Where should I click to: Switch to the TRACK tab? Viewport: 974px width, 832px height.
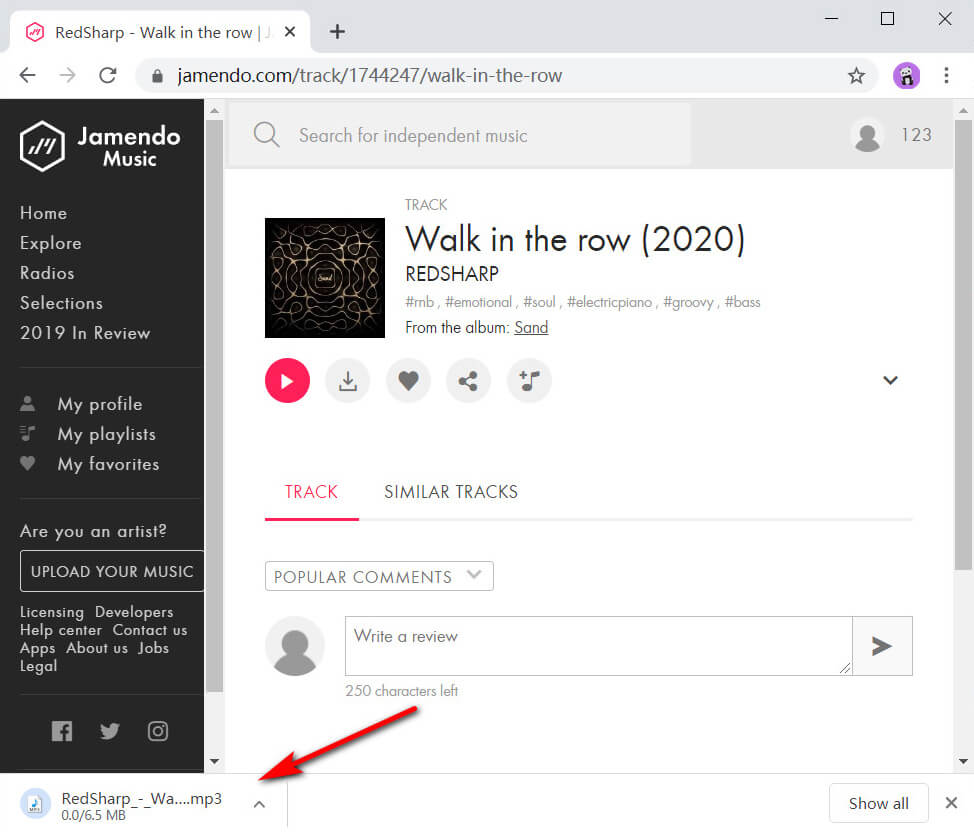(x=311, y=492)
